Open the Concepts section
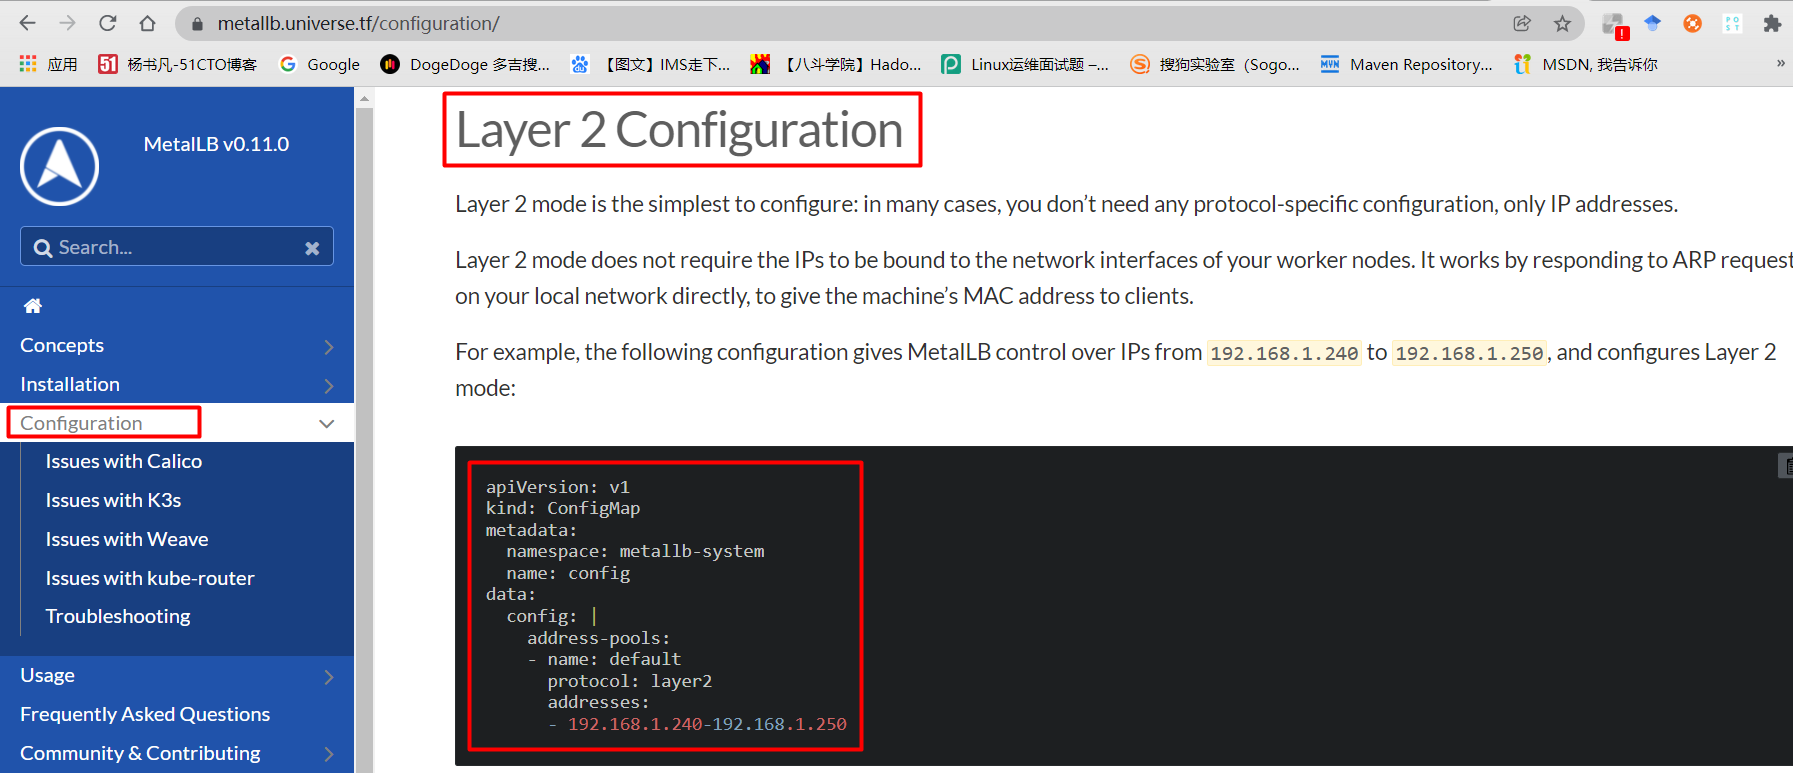 pos(62,345)
